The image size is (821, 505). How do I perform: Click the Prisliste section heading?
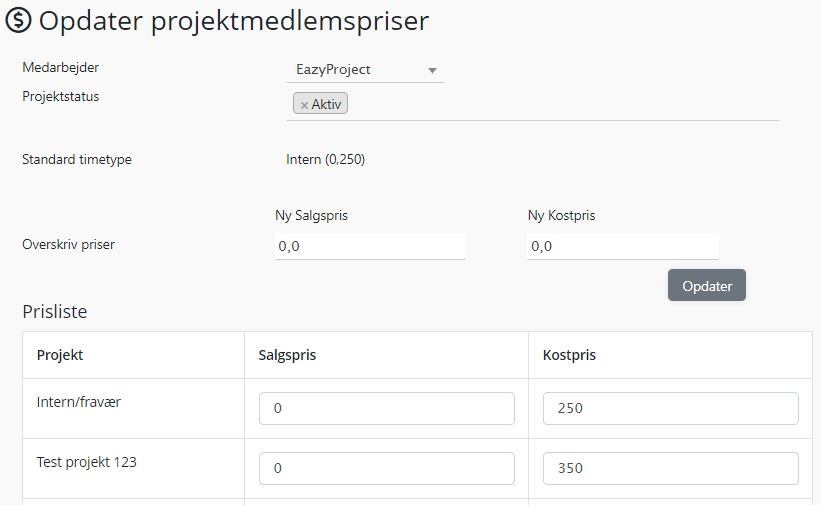54,312
